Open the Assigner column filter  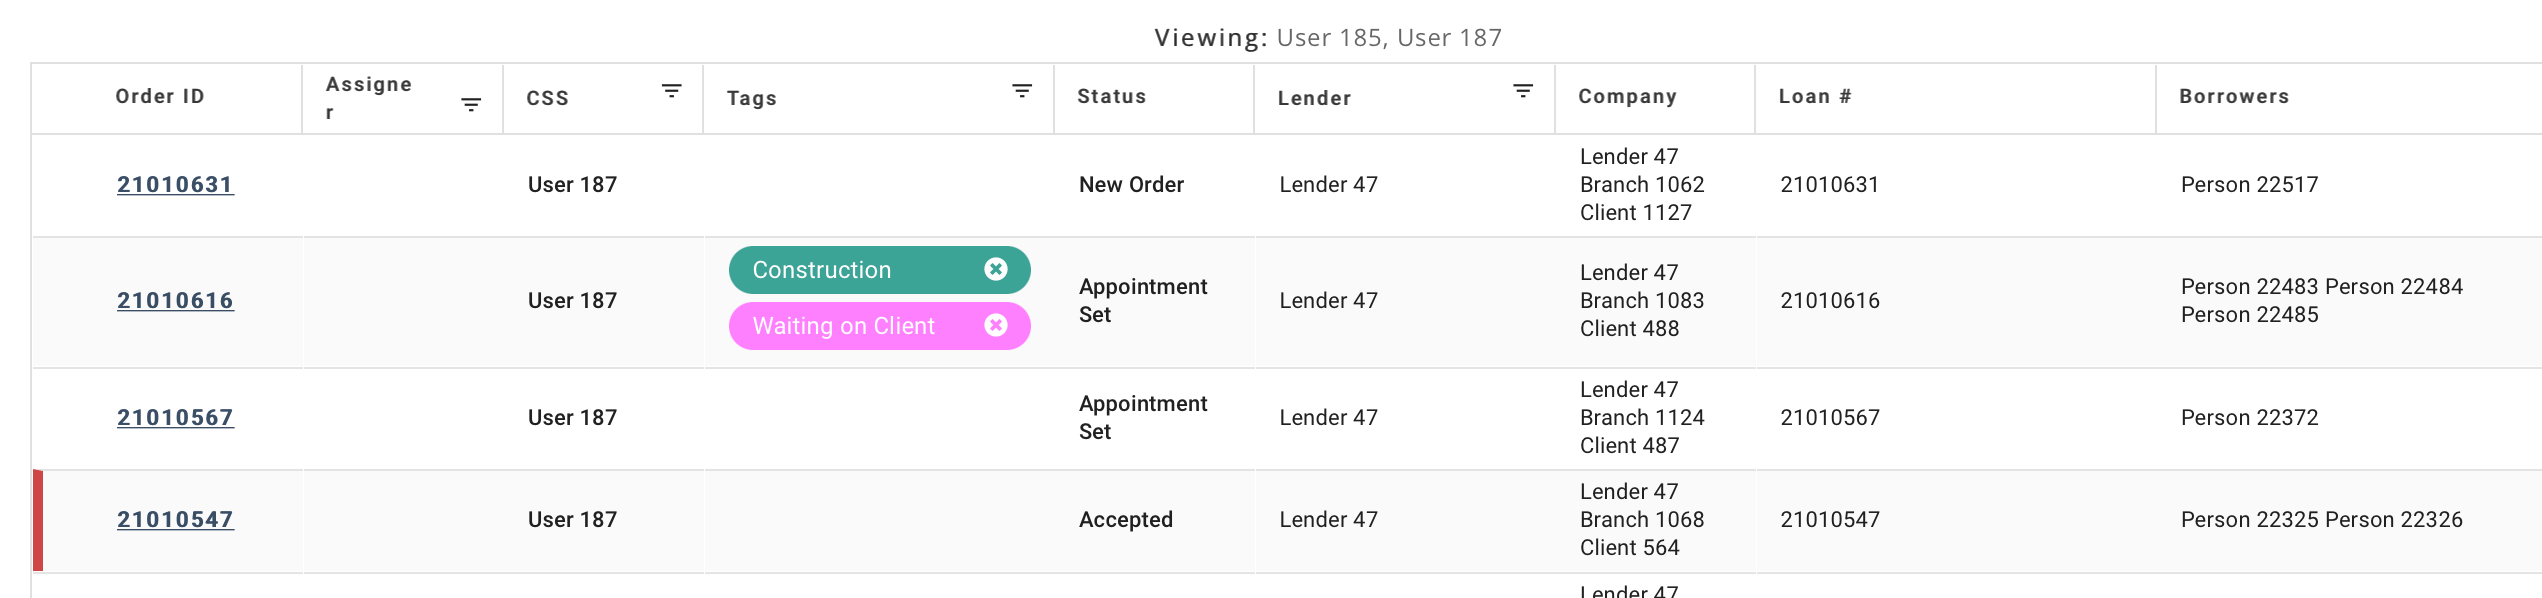(471, 105)
